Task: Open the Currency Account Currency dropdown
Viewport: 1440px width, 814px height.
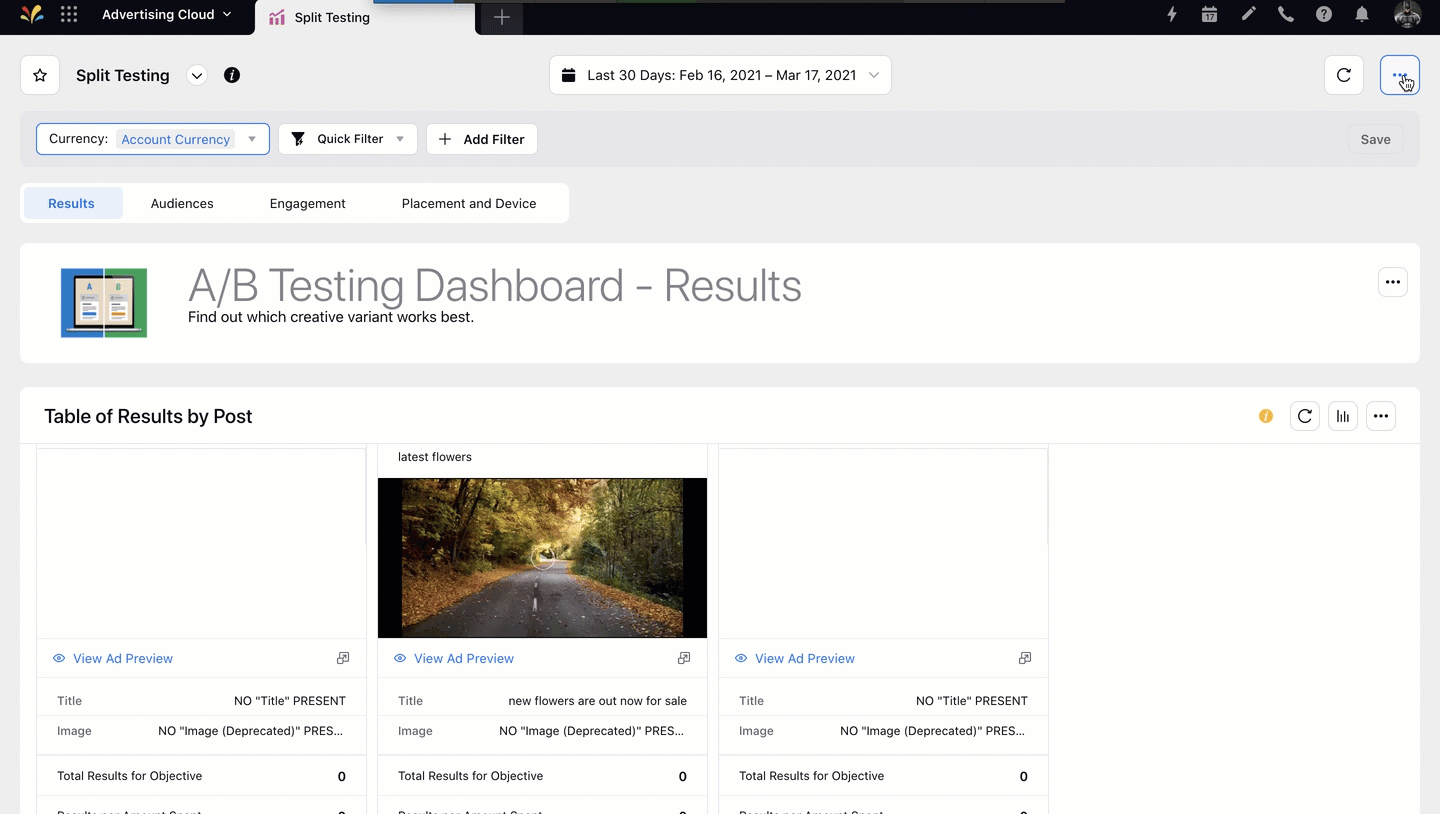Action: 153,139
